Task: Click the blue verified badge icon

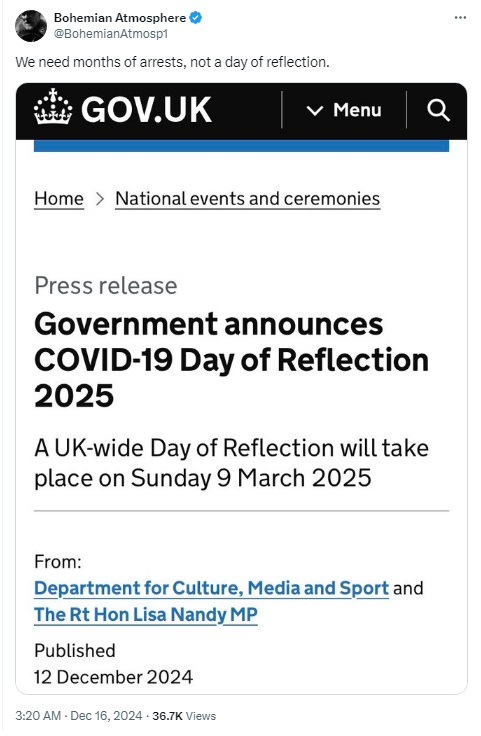Action: point(196,18)
